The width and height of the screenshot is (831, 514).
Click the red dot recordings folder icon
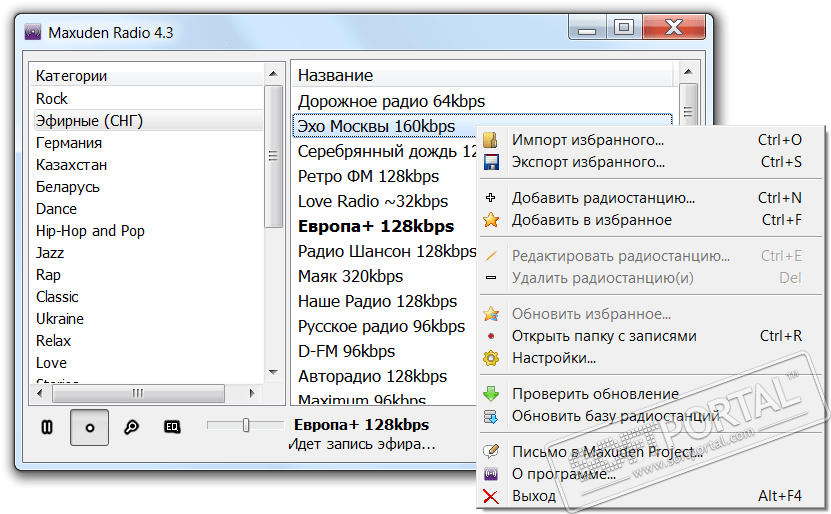coord(491,336)
